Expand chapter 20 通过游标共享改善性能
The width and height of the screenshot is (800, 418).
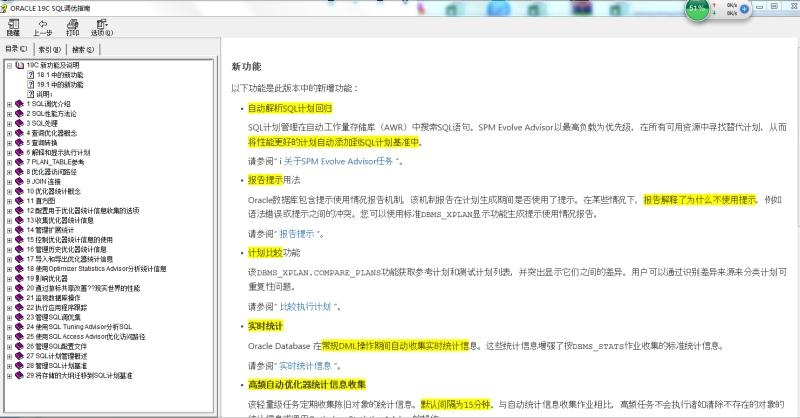(9, 288)
